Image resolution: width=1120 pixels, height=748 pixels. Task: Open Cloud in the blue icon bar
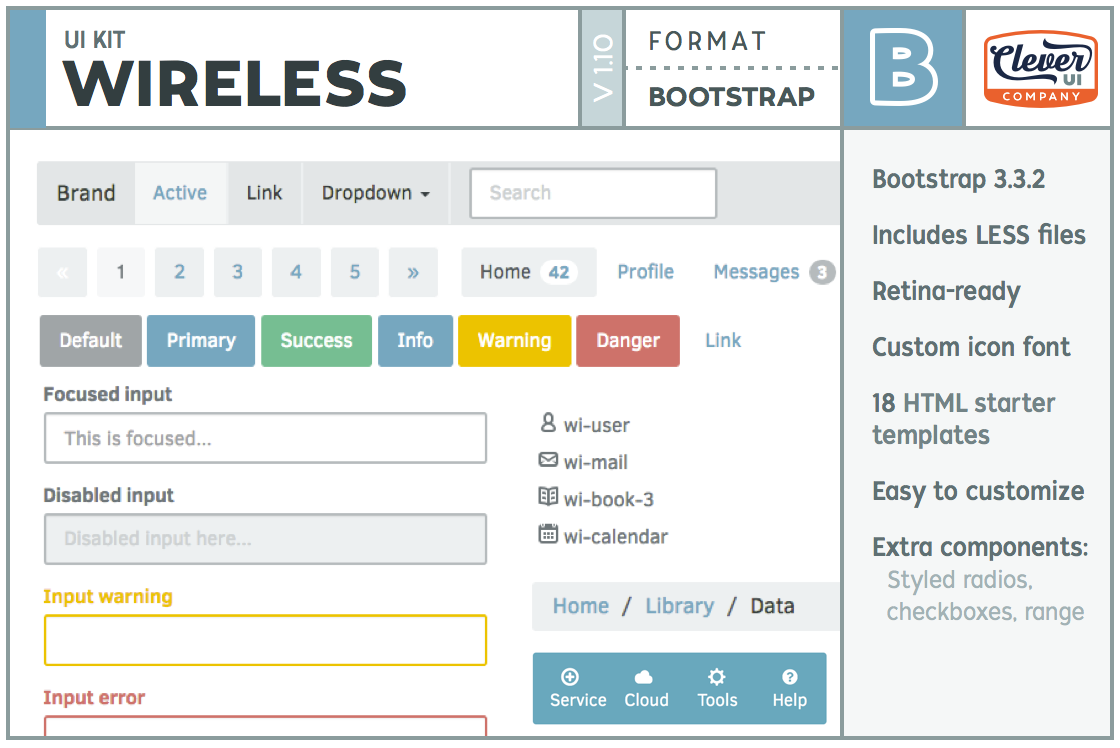(646, 689)
